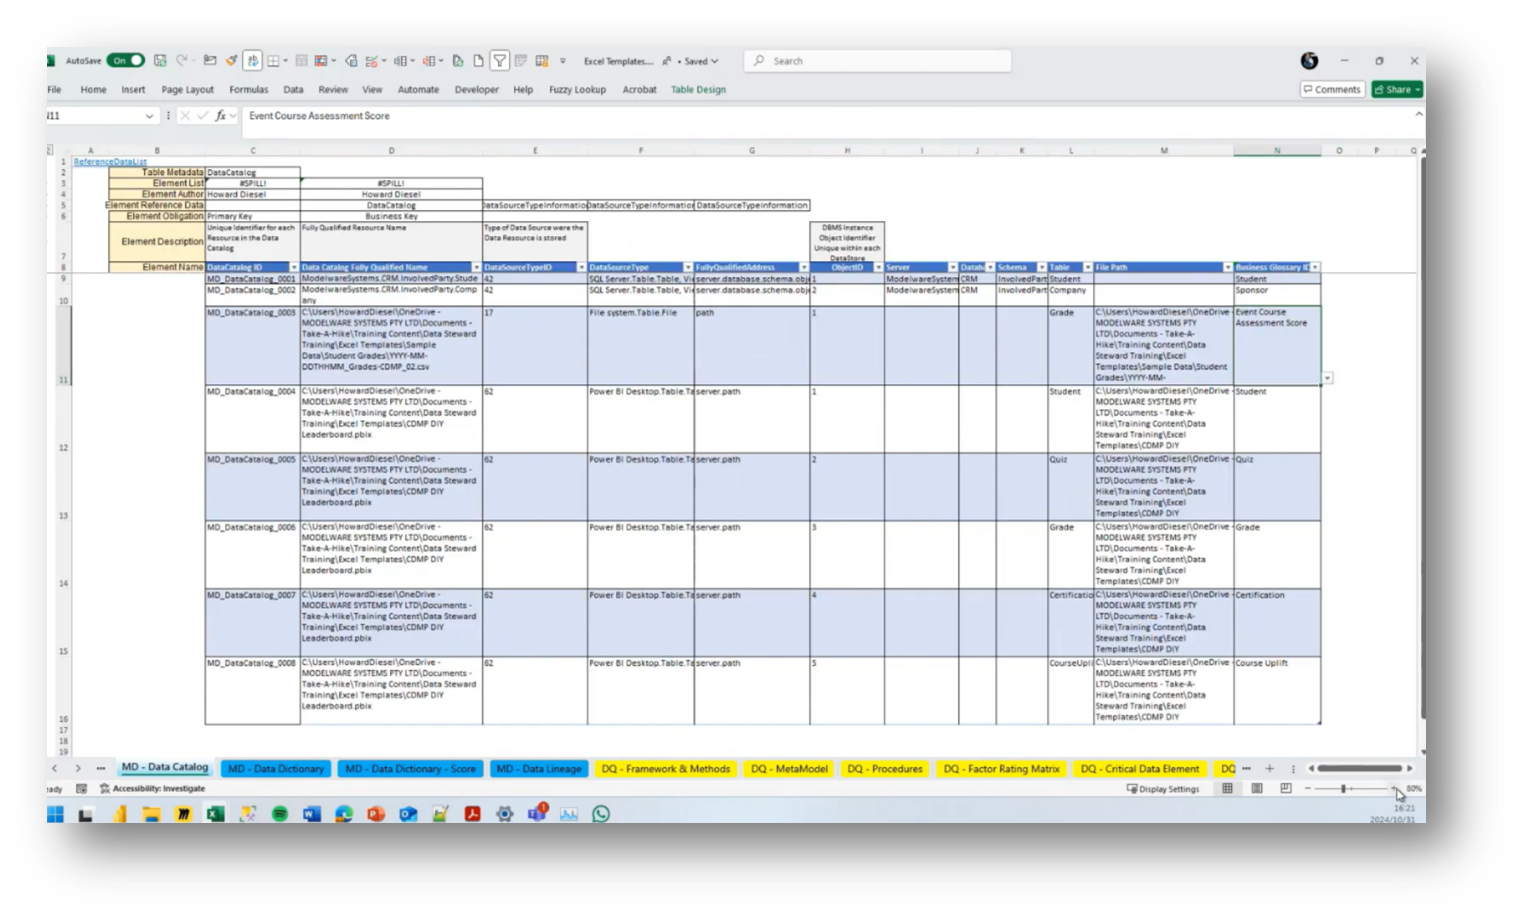The height and width of the screenshot is (918, 1521).
Task: Click the Share button
Action: tap(1397, 90)
